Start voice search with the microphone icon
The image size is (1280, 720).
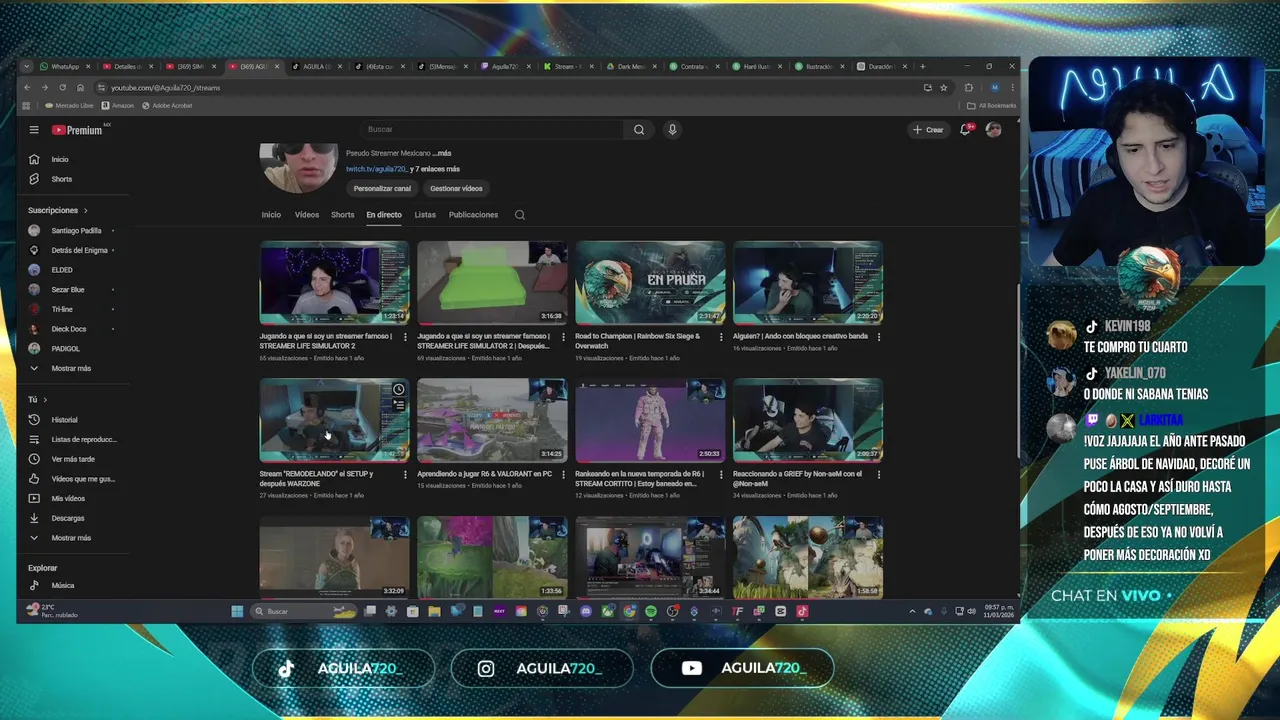point(672,130)
